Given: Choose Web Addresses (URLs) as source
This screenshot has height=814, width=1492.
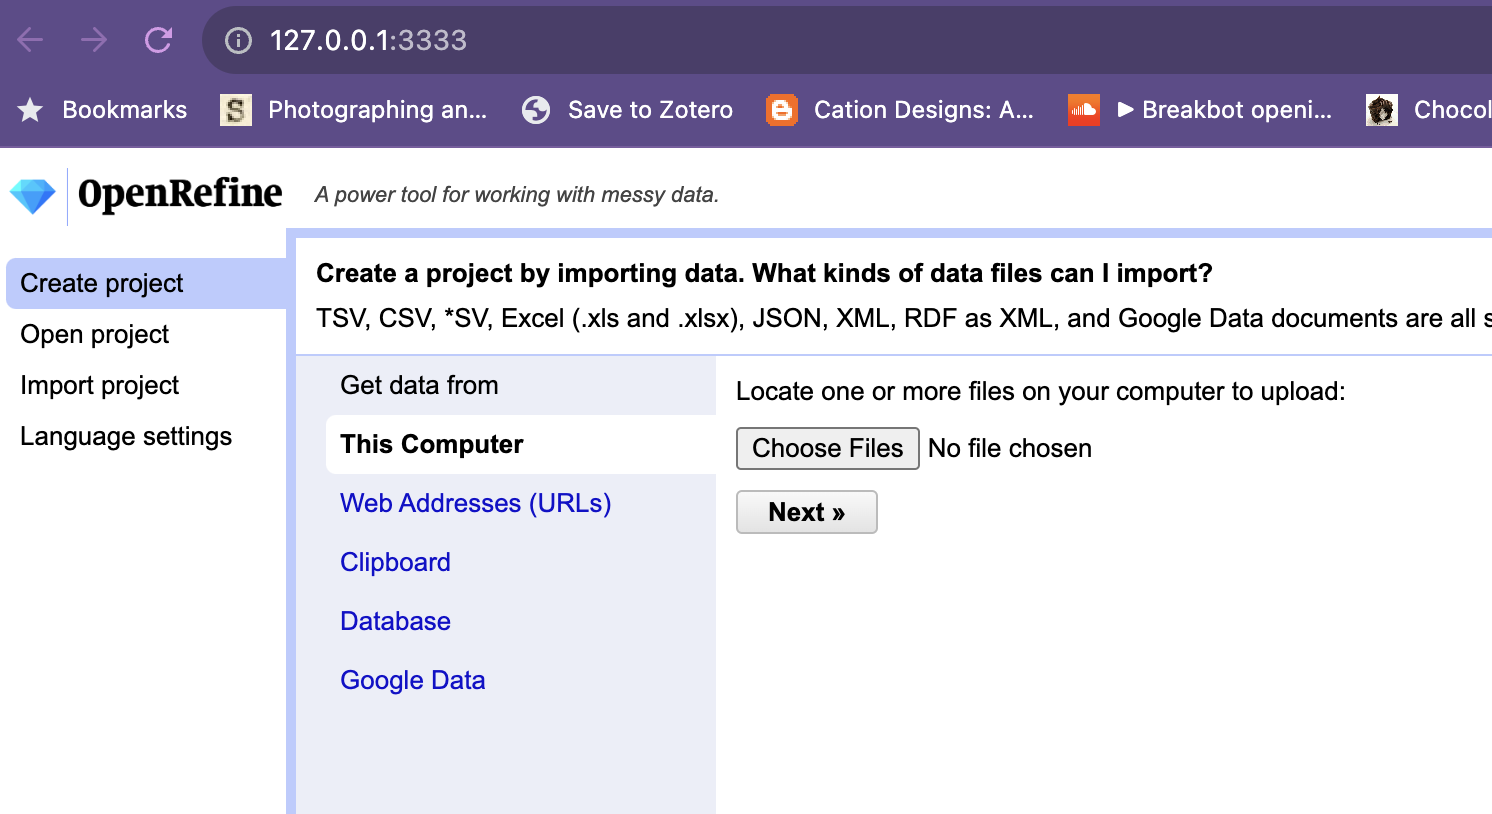Looking at the screenshot, I should coord(475,504).
